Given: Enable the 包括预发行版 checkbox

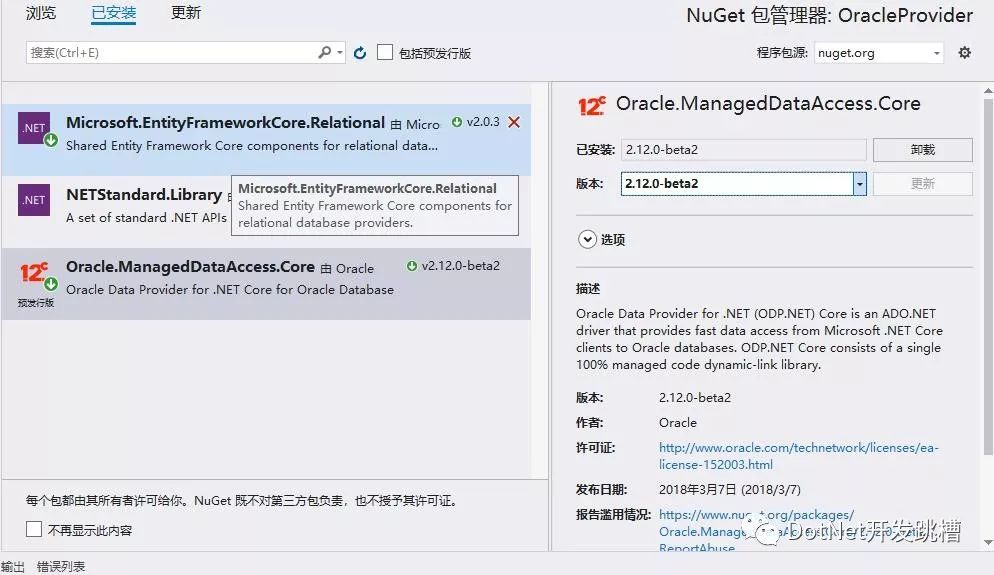Looking at the screenshot, I should pos(385,52).
